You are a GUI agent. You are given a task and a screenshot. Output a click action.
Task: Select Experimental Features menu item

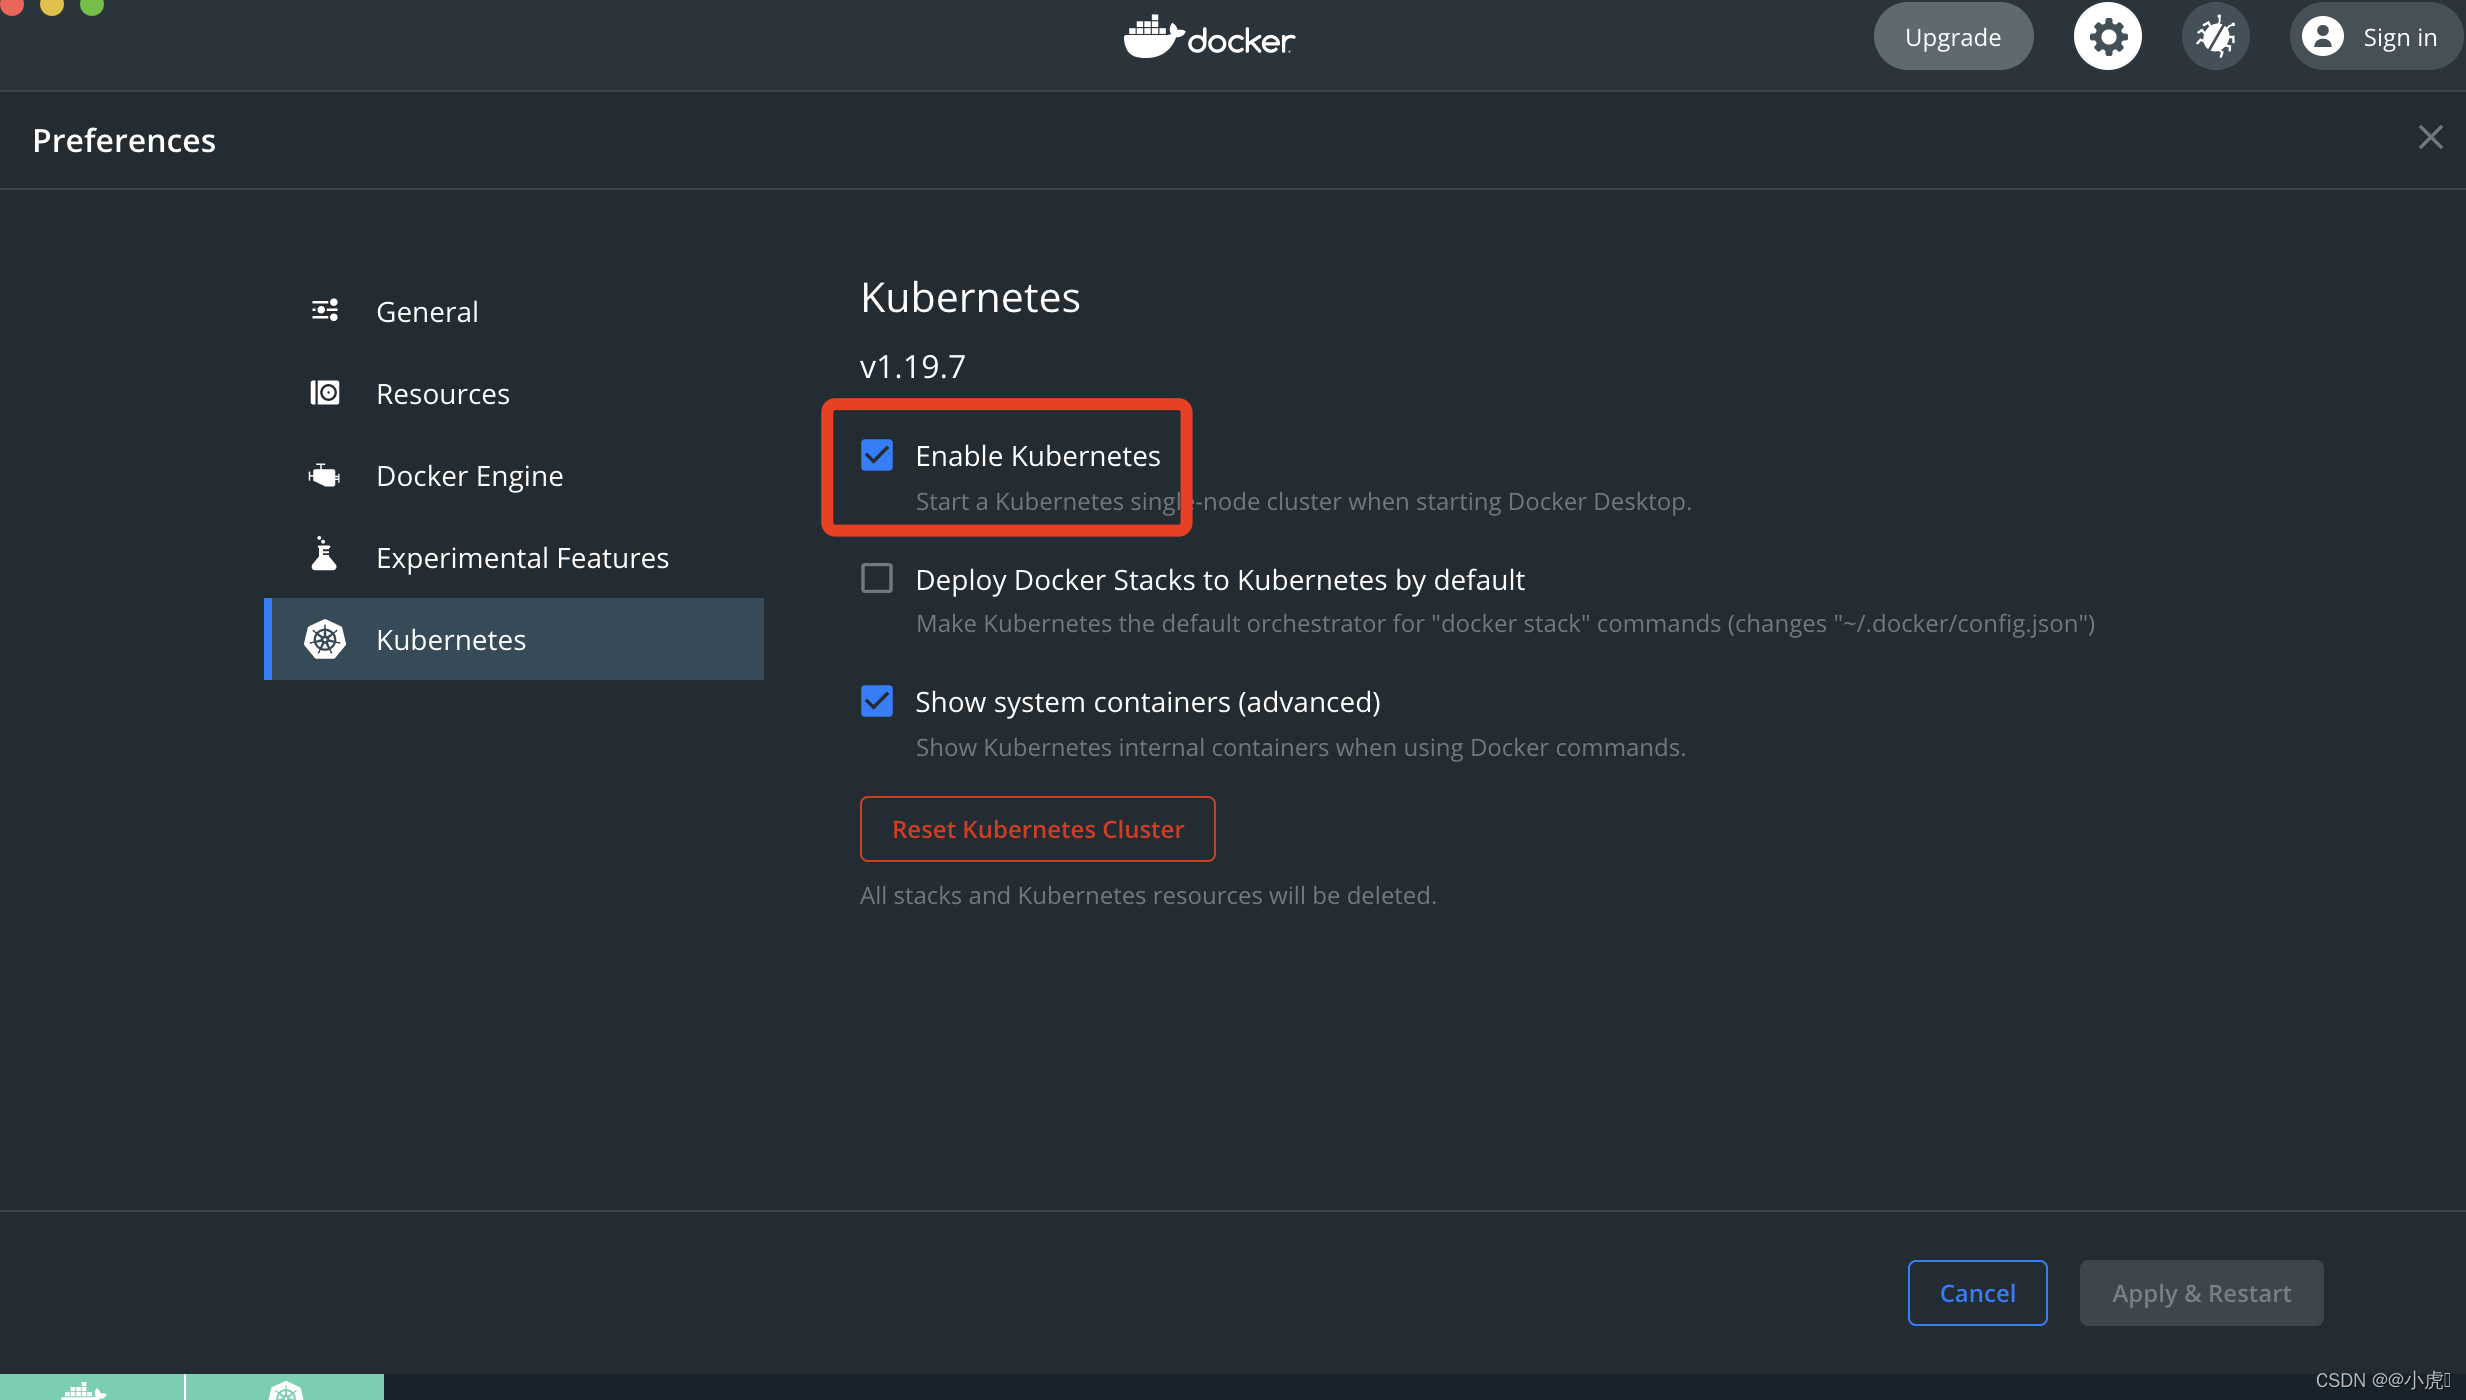coord(522,558)
